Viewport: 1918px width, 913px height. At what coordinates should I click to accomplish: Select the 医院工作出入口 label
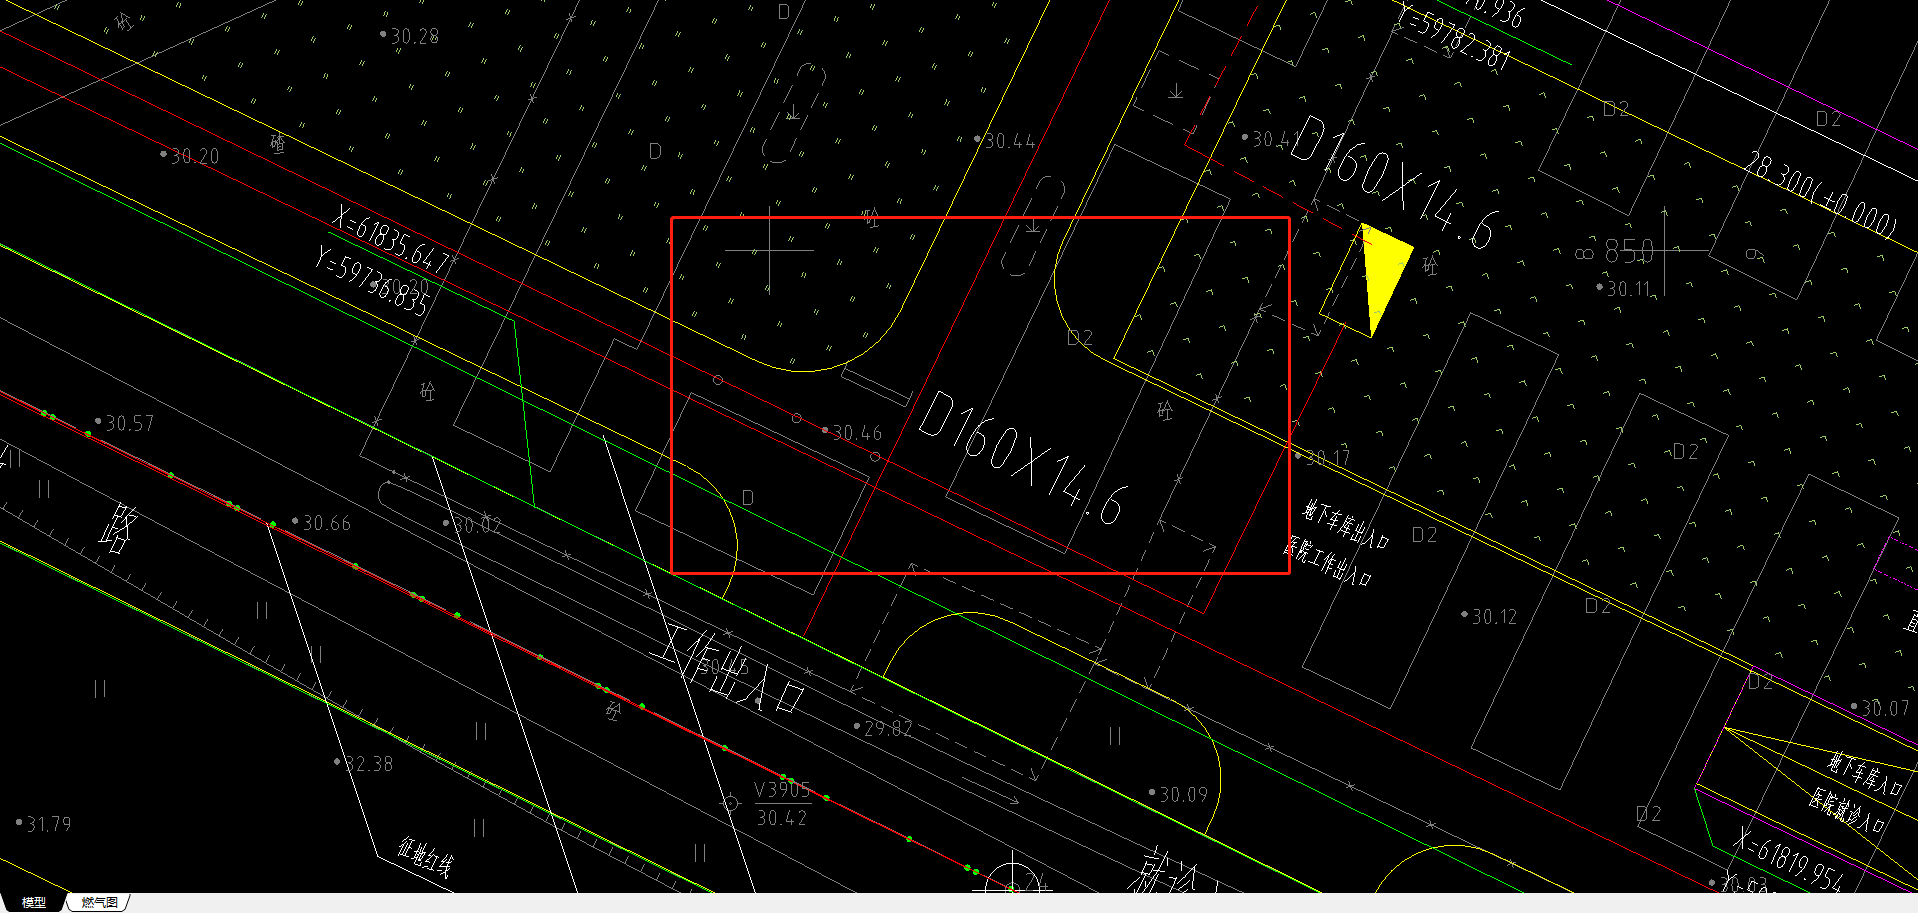pyautogui.click(x=1328, y=562)
